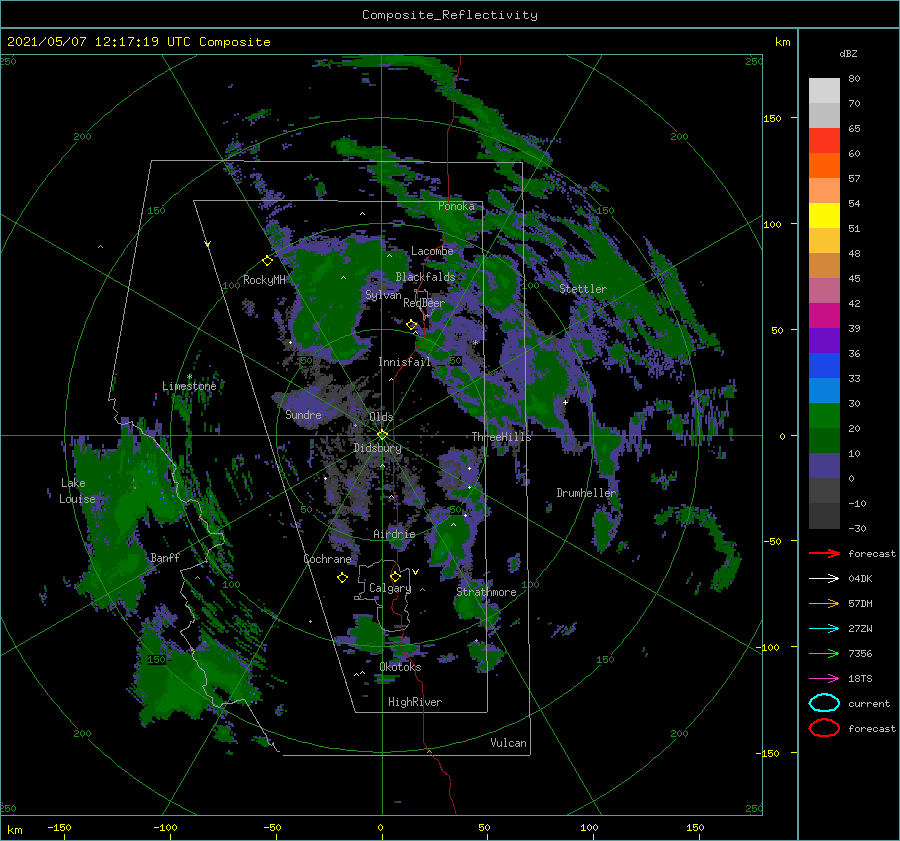Click the -30 value on the dBZ scale

click(857, 528)
